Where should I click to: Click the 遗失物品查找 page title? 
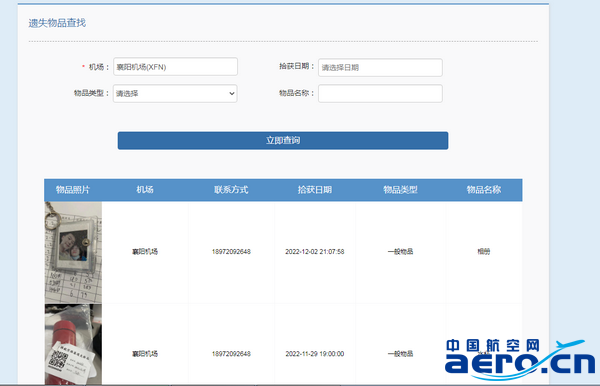click(57, 23)
